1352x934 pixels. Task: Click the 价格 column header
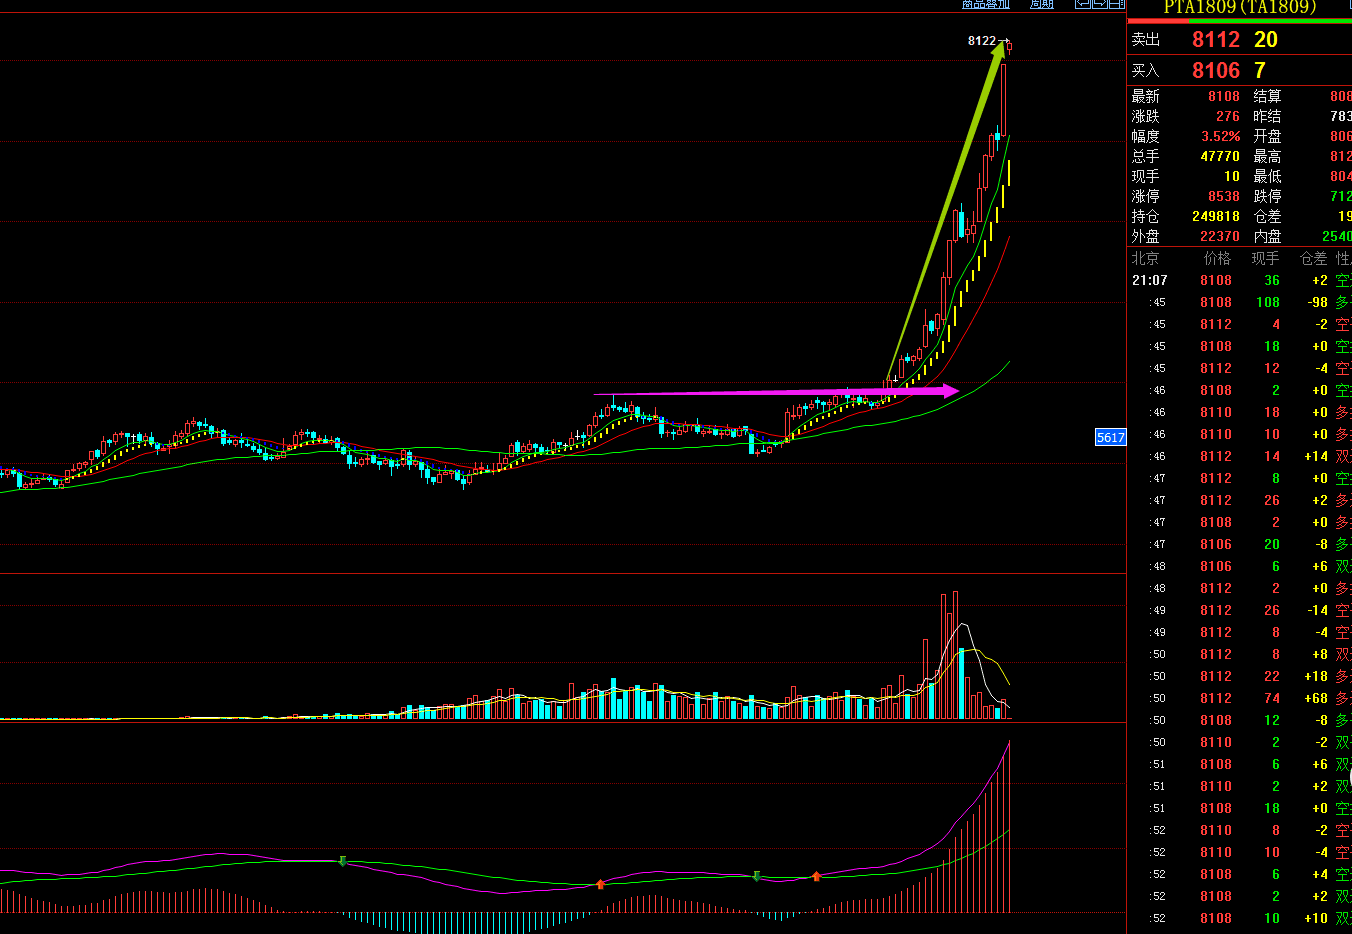pos(1216,259)
